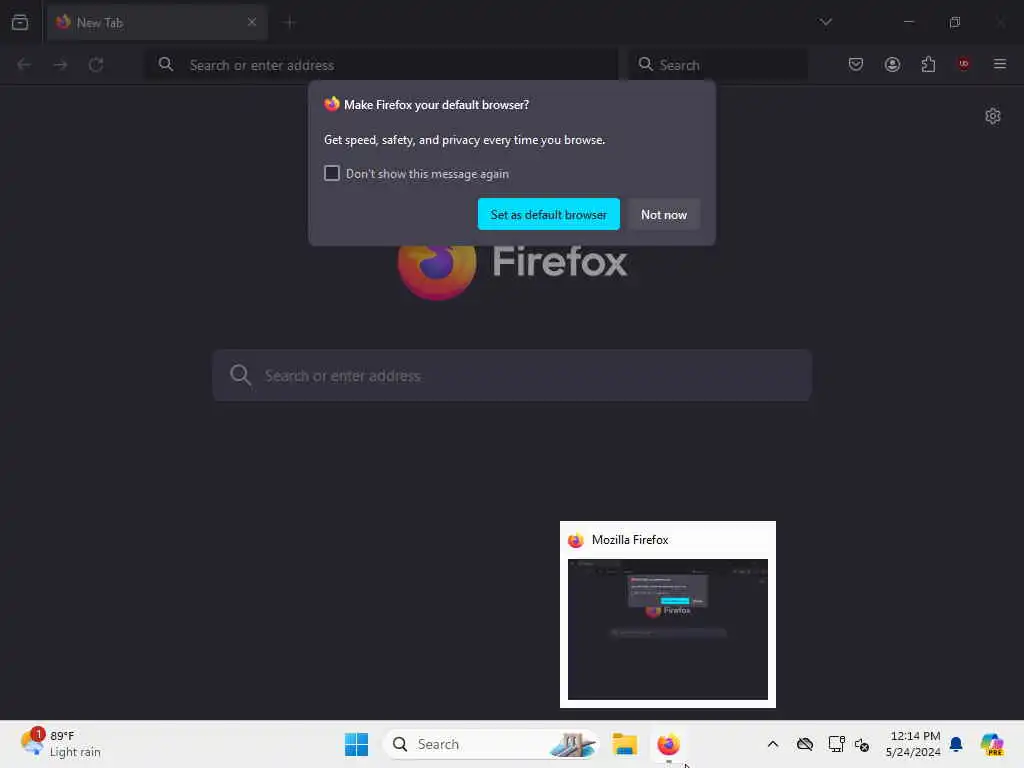Select the Mozilla Firefox window preview thumbnail
The width and height of the screenshot is (1024, 768).
[x=667, y=614]
